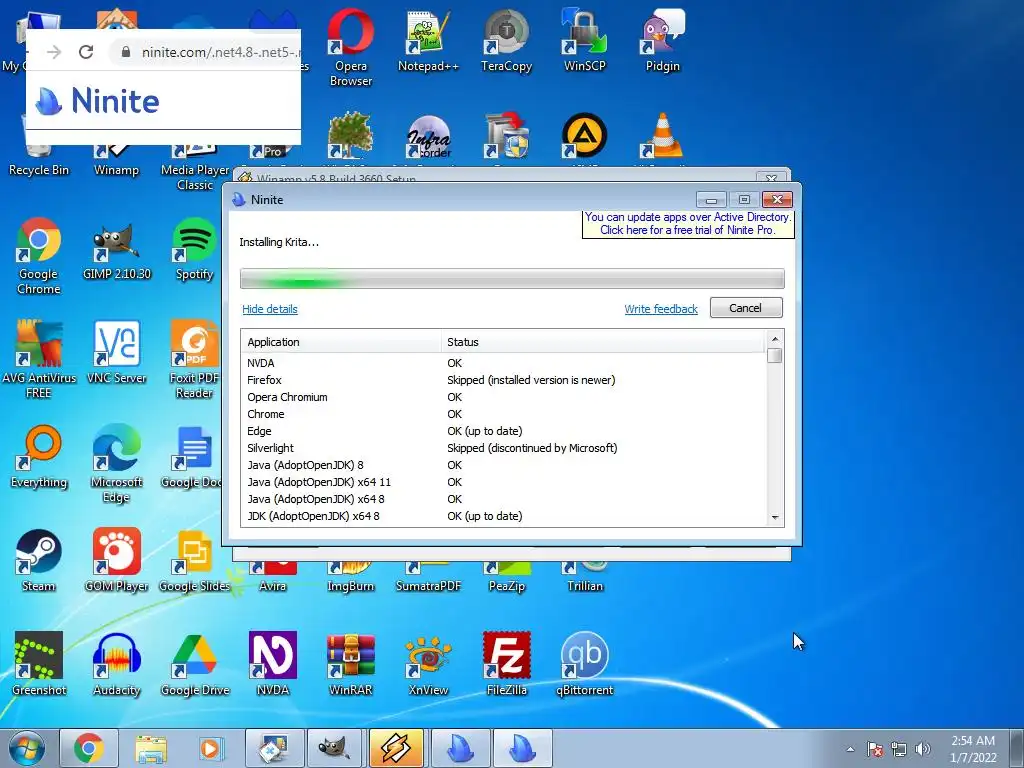The image size is (1024, 768).
Task: Launch Microsoft Edge desktop icon
Action: coord(117,464)
